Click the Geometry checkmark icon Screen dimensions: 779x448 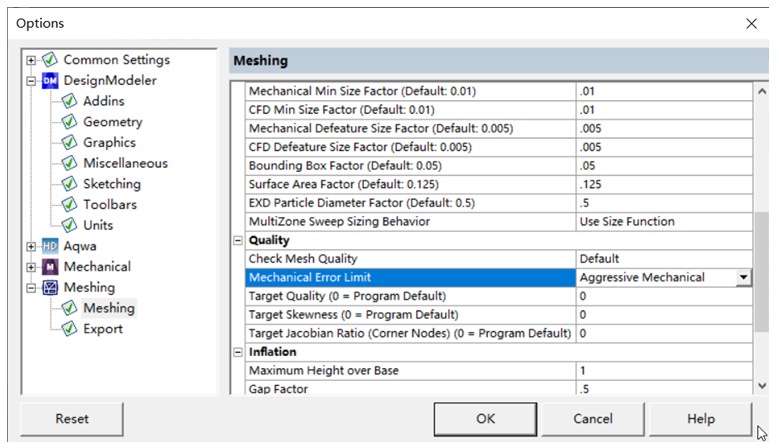click(70, 122)
